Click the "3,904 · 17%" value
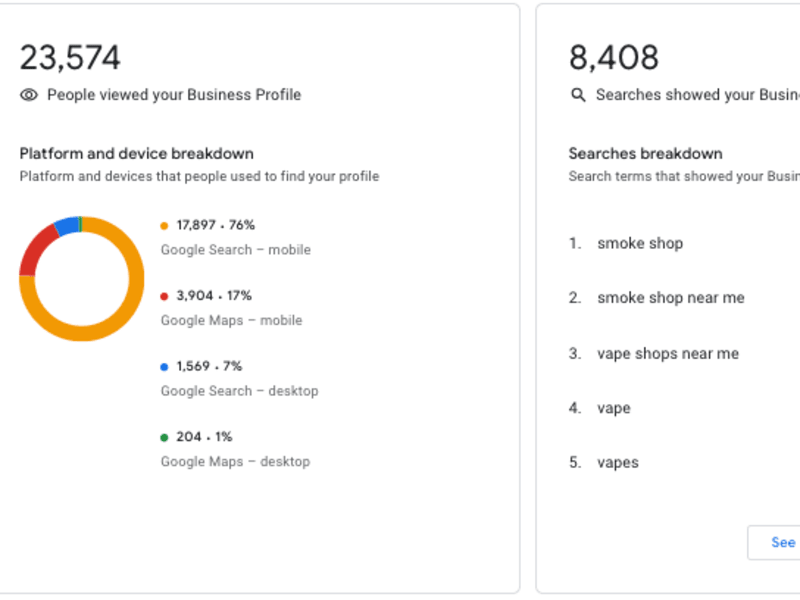The width and height of the screenshot is (800, 600). 214,296
